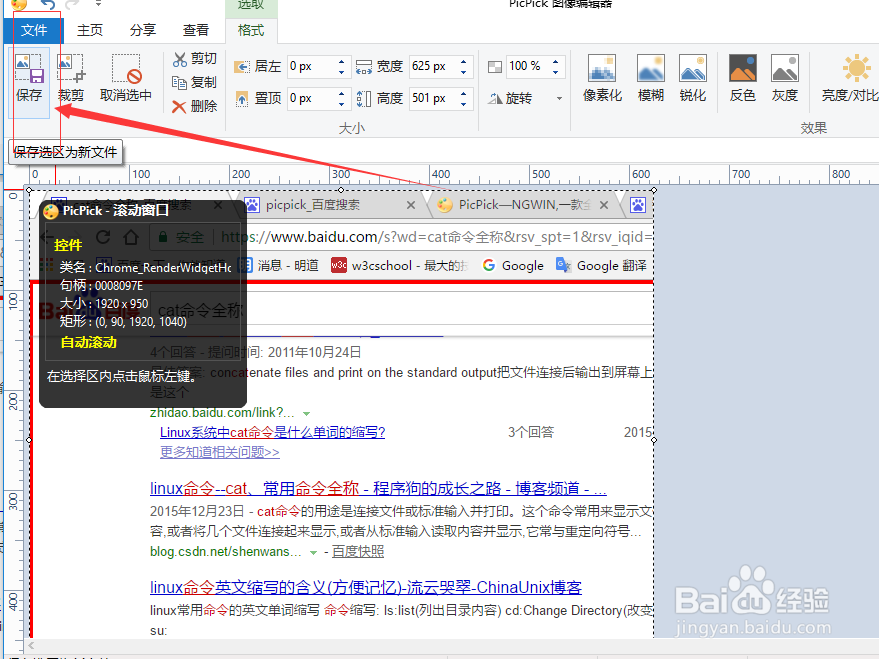
Task: Switch to the 分享 tab
Action: tap(143, 30)
